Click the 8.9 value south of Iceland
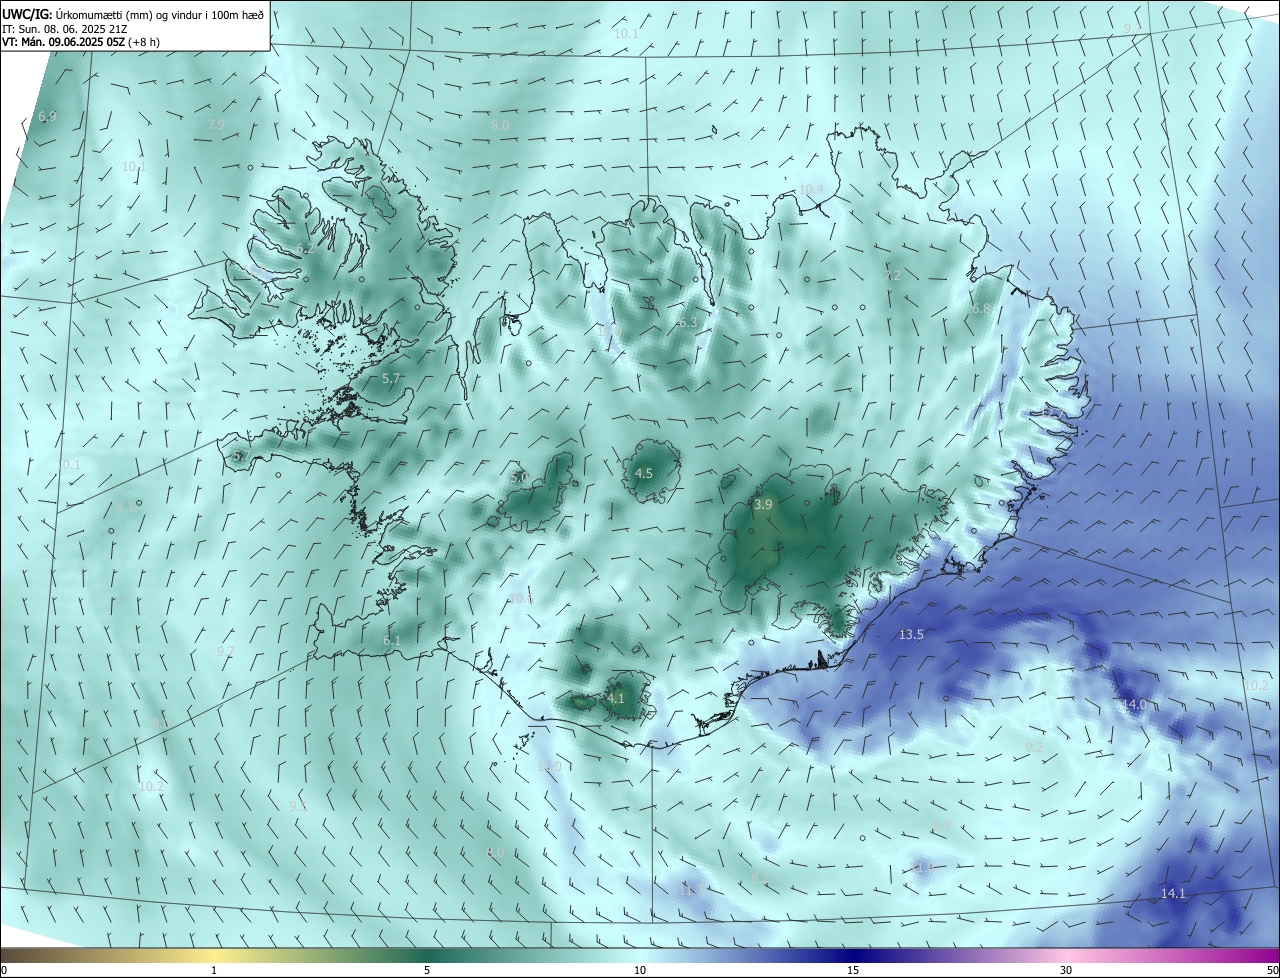The height and width of the screenshot is (978, 1280). tap(942, 826)
